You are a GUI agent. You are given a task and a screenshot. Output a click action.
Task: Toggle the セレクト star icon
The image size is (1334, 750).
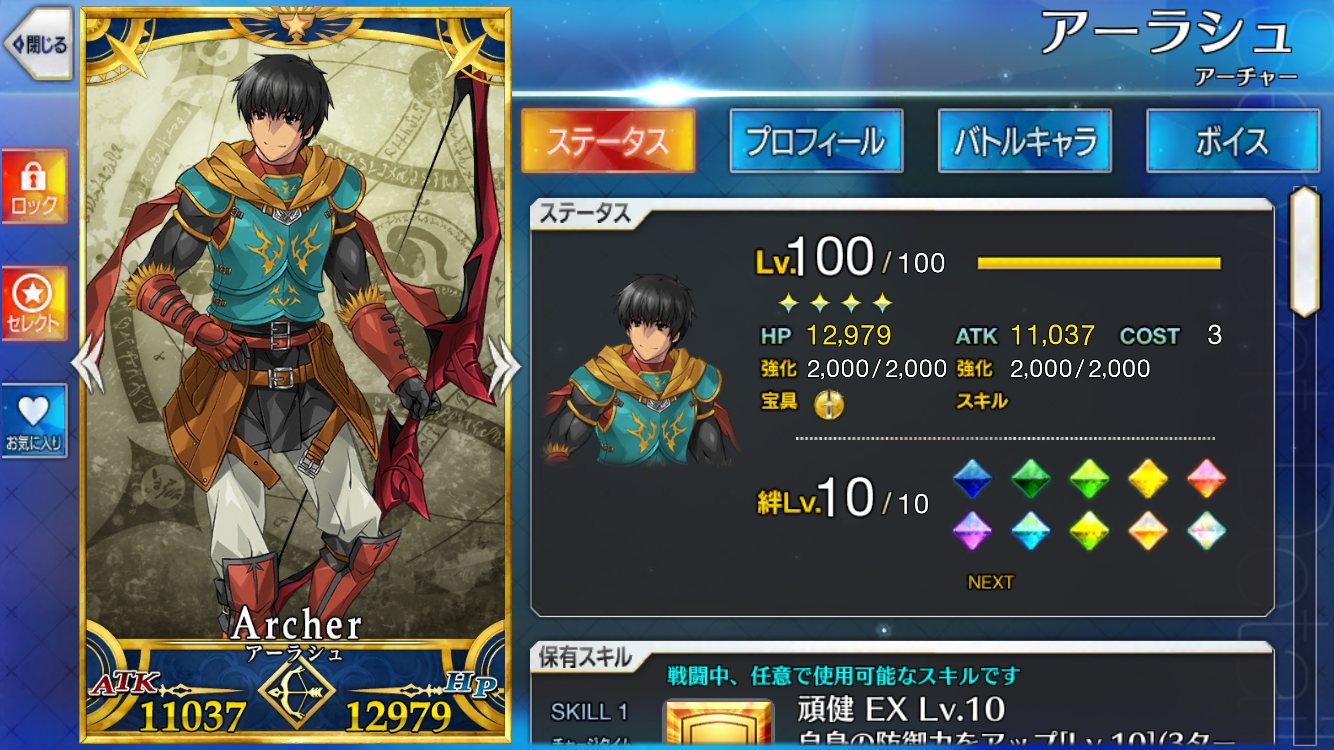click(35, 304)
